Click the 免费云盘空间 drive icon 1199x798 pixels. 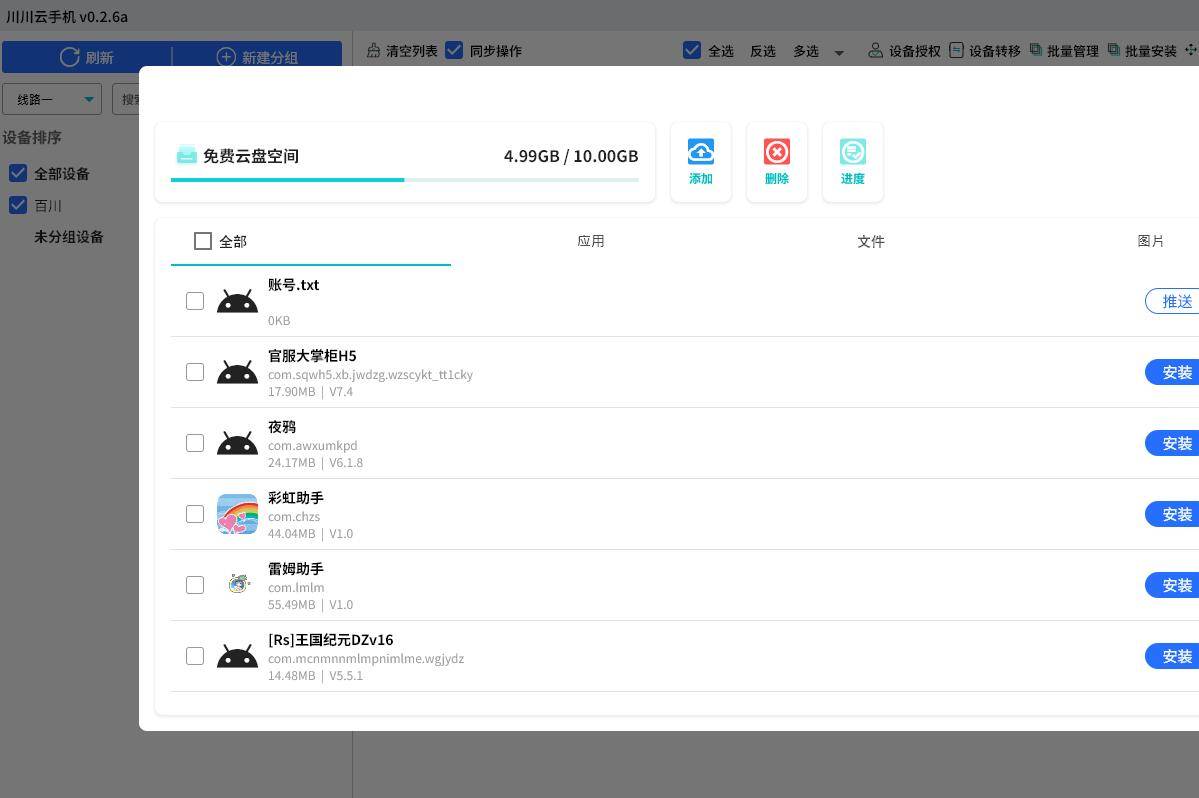point(187,155)
